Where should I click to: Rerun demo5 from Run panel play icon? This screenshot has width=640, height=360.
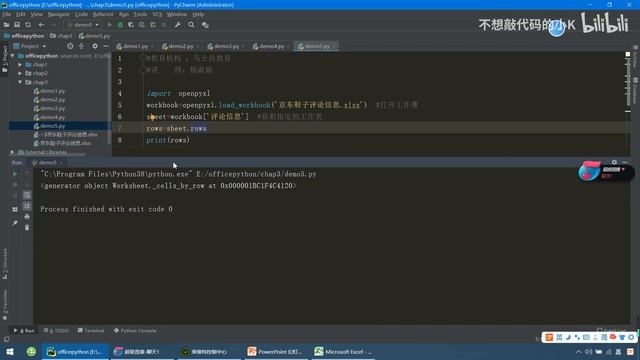click(15, 174)
